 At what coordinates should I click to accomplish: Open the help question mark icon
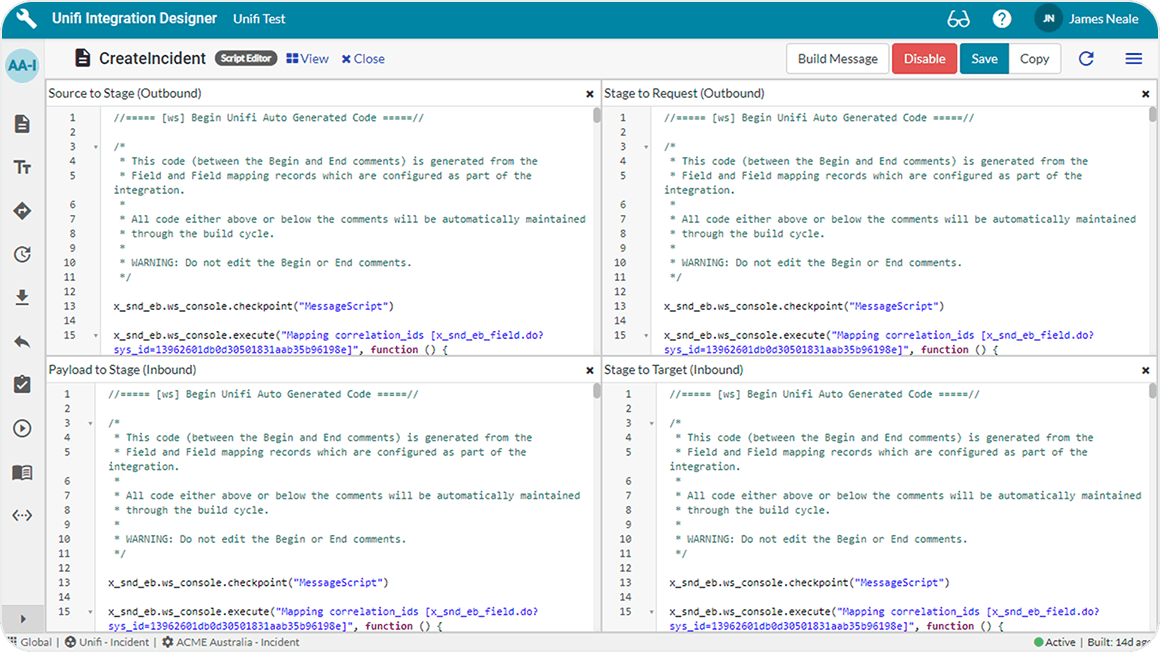[1002, 19]
